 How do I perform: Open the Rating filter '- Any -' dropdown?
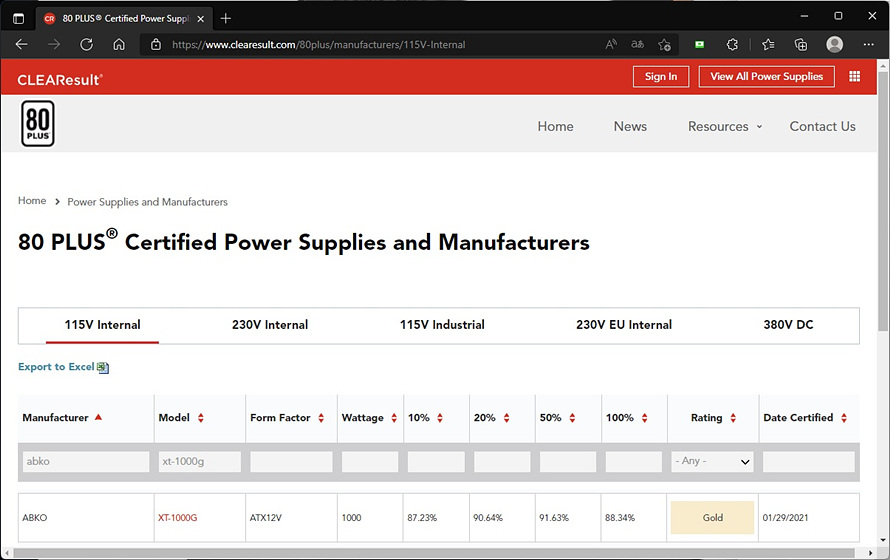712,461
